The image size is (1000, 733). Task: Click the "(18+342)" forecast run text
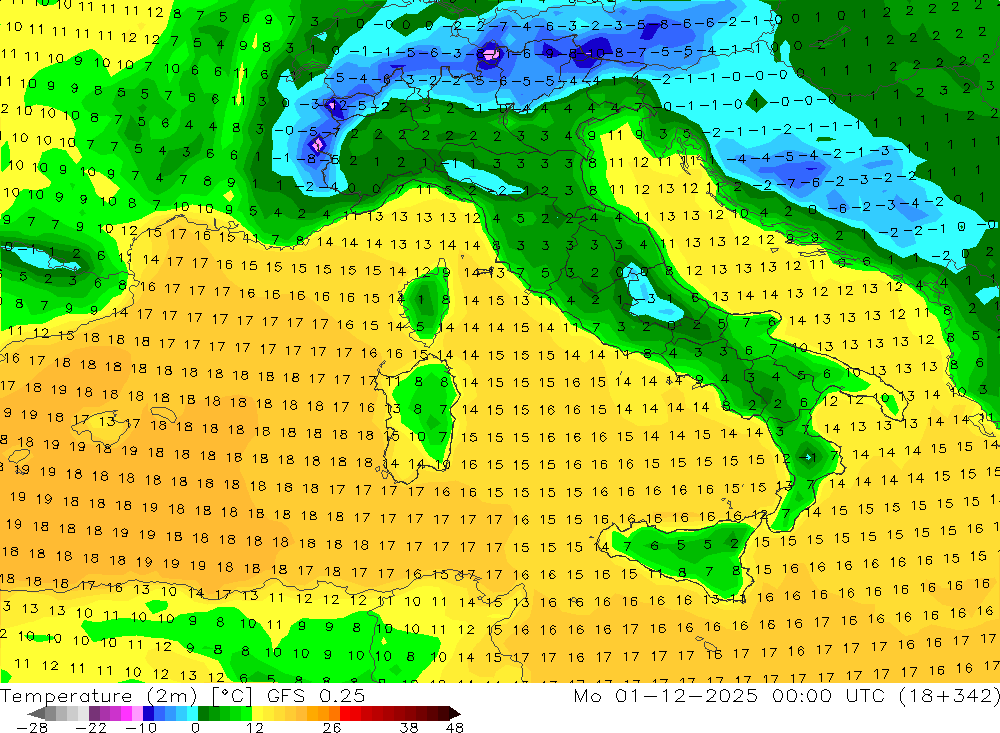coord(949,695)
